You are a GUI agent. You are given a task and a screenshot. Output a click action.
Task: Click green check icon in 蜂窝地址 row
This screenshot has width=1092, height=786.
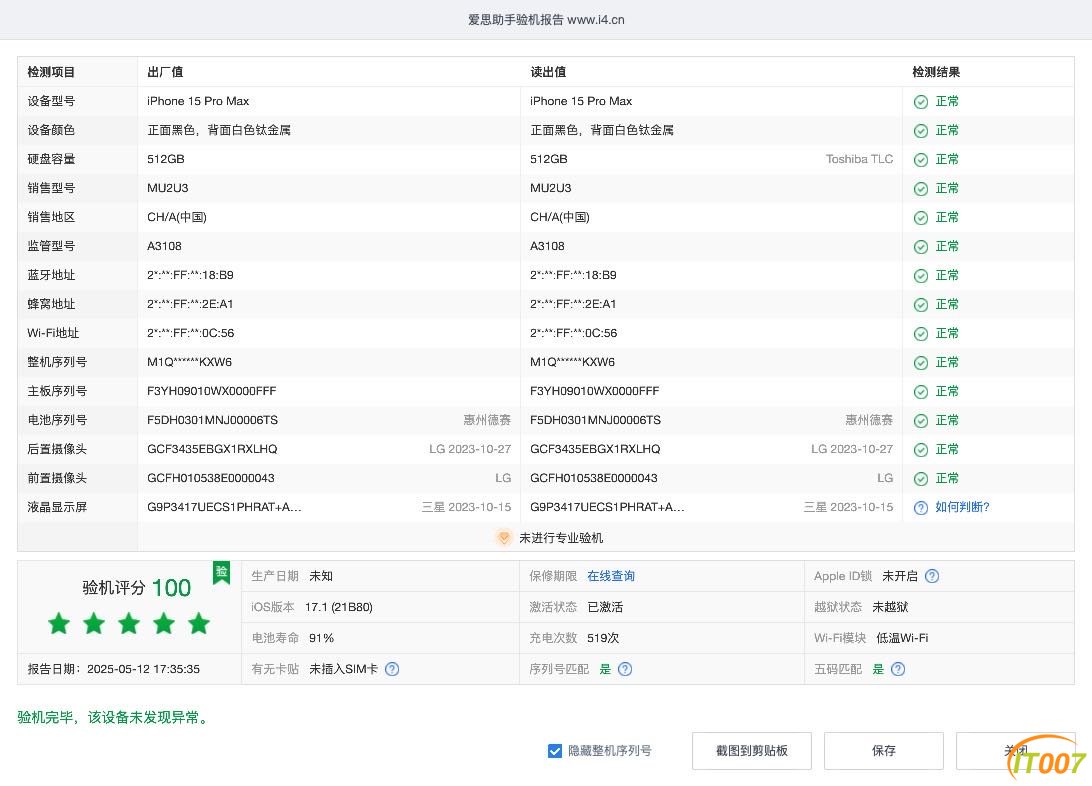click(x=921, y=305)
